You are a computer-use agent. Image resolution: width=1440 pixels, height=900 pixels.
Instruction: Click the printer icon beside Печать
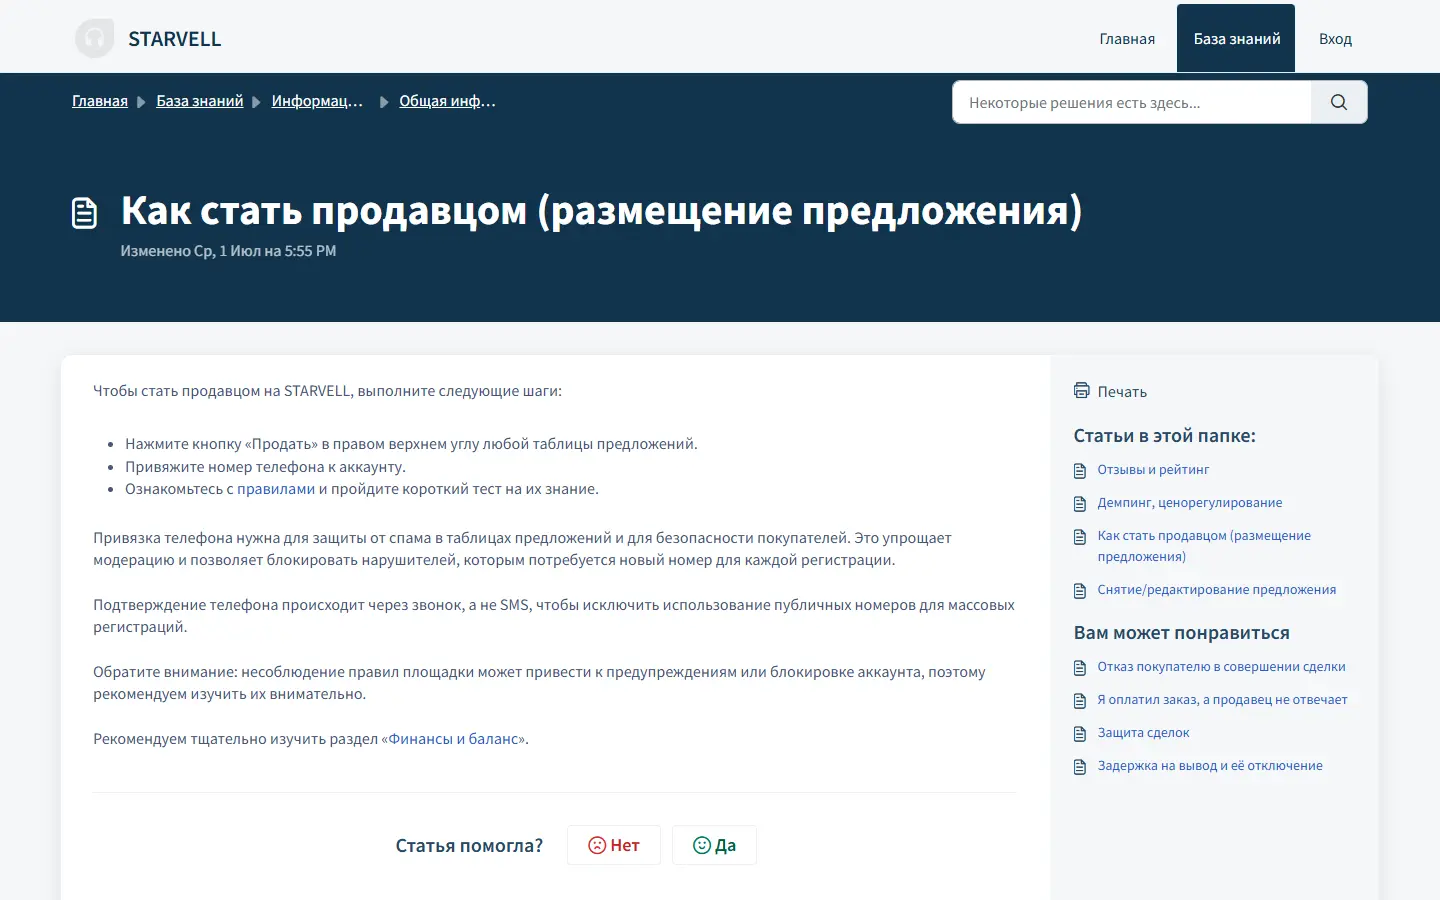(1081, 390)
